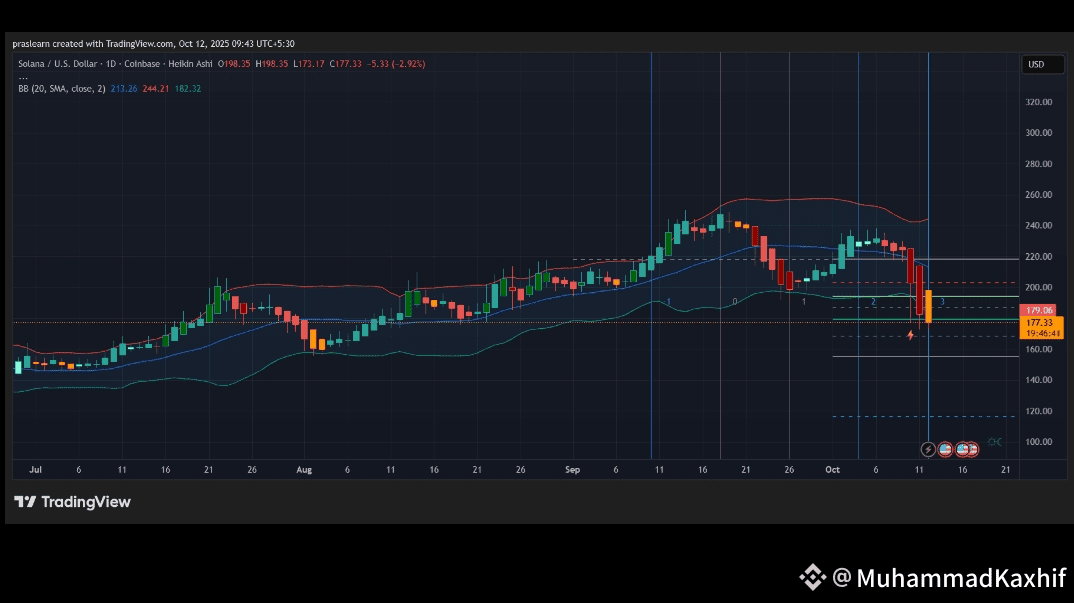
Task: Click the 240.00 price axis label
Action: tap(1038, 225)
